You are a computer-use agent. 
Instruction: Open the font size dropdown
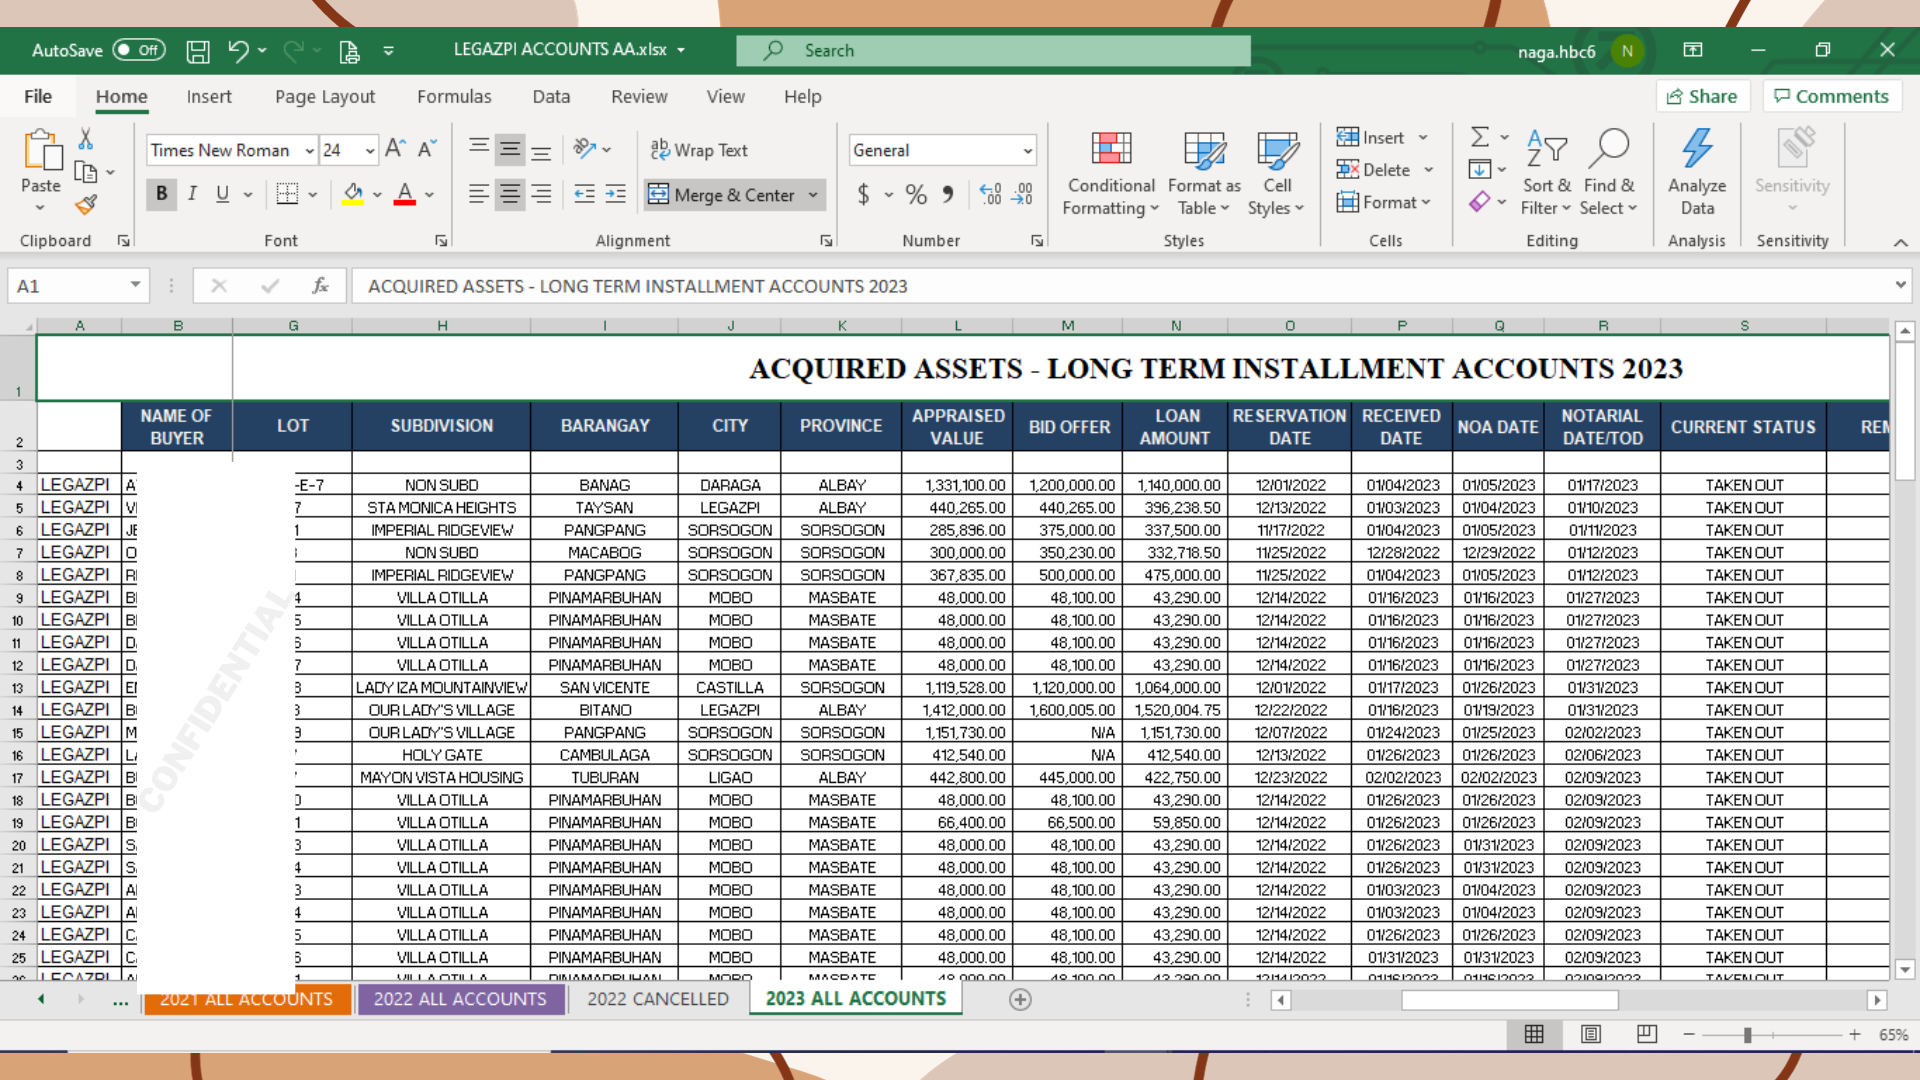click(x=370, y=150)
